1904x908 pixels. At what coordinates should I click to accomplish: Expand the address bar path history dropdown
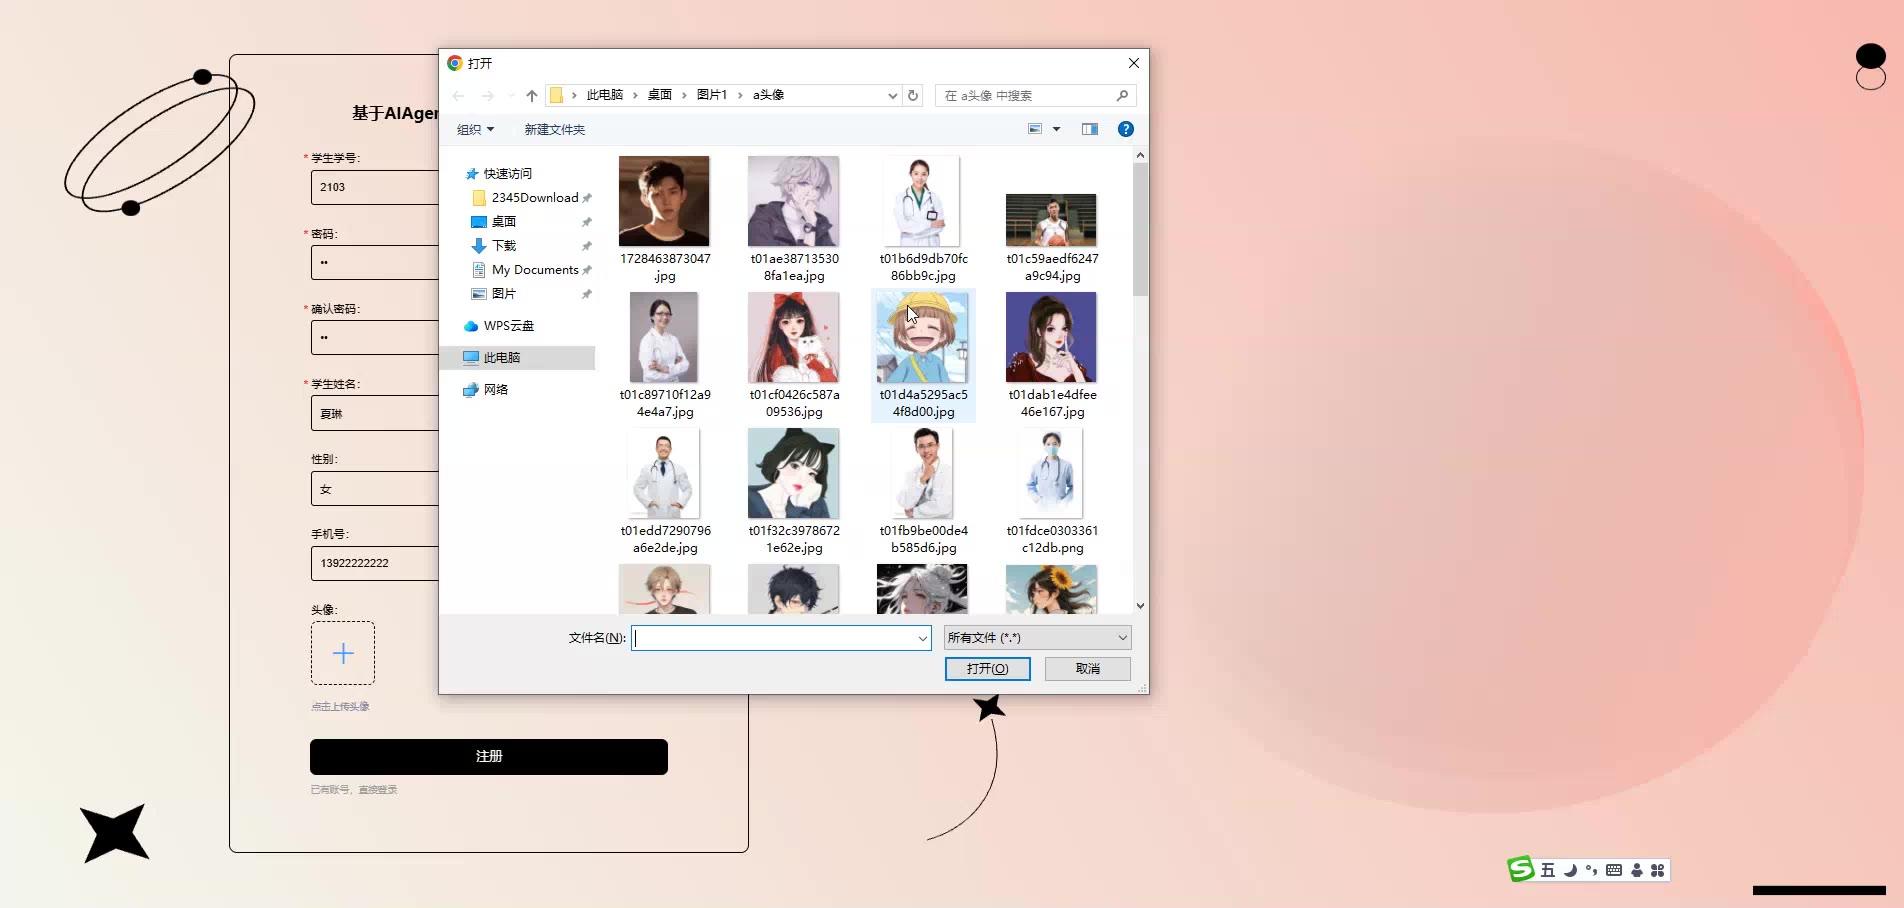point(892,96)
